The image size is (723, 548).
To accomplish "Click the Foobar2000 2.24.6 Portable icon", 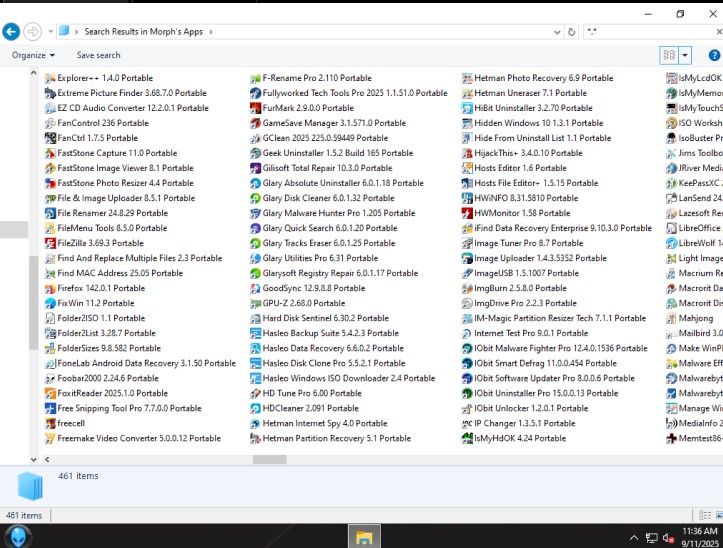I will click(50, 378).
